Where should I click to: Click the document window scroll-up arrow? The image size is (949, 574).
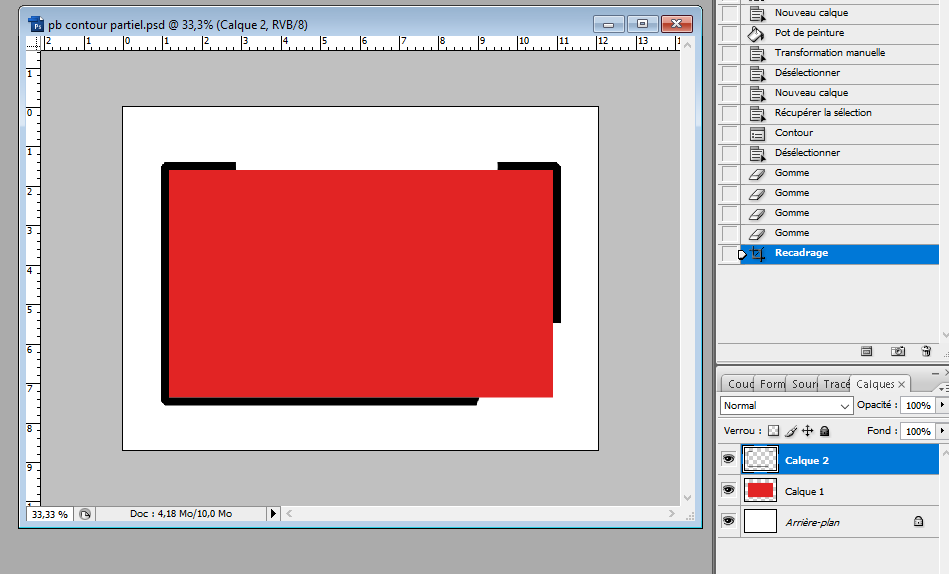pos(688,44)
